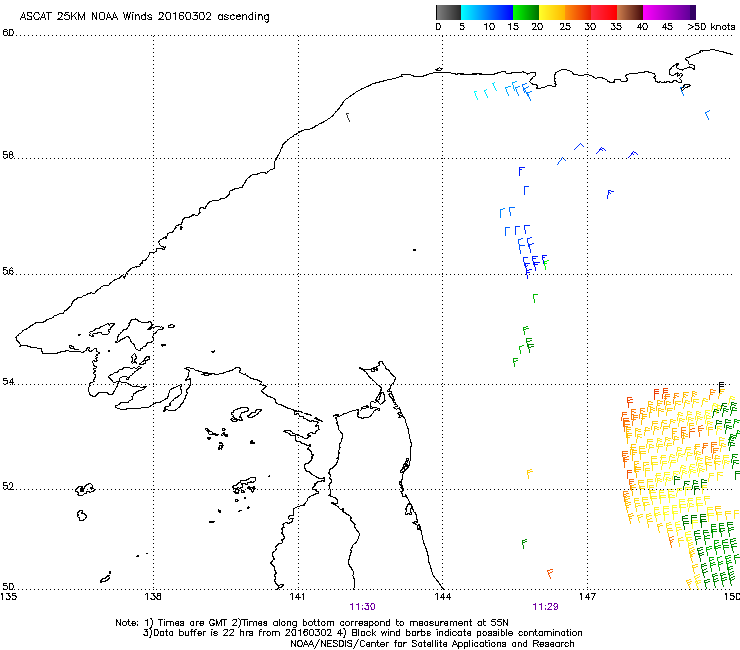This screenshot has height=650, width=740.
Task: Click the orange 25-30 knots legend swatch
Action: (578, 12)
